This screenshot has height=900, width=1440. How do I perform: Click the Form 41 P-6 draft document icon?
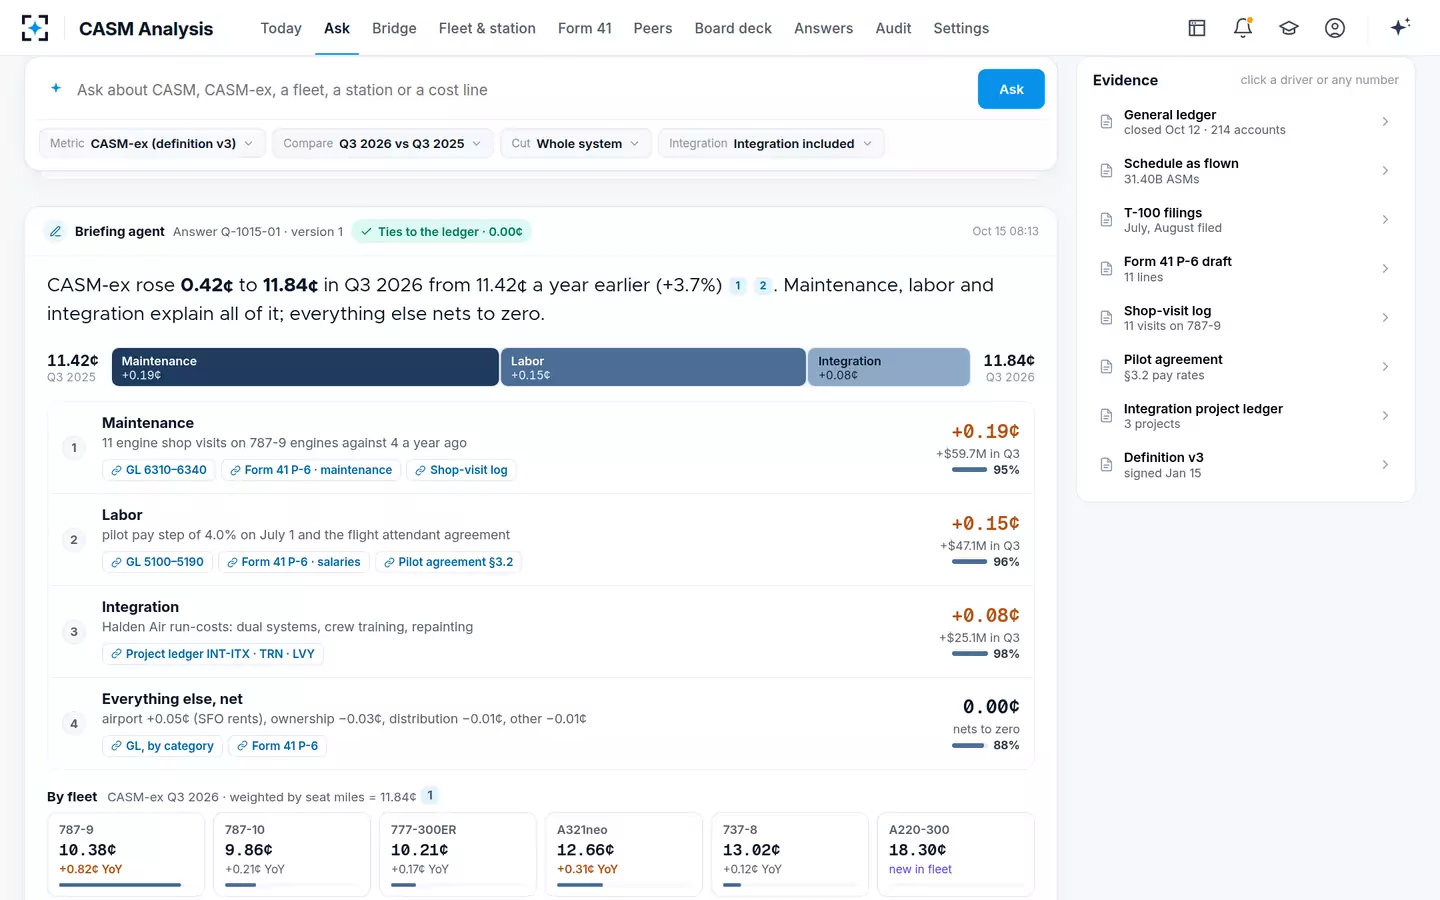pyautogui.click(x=1106, y=269)
